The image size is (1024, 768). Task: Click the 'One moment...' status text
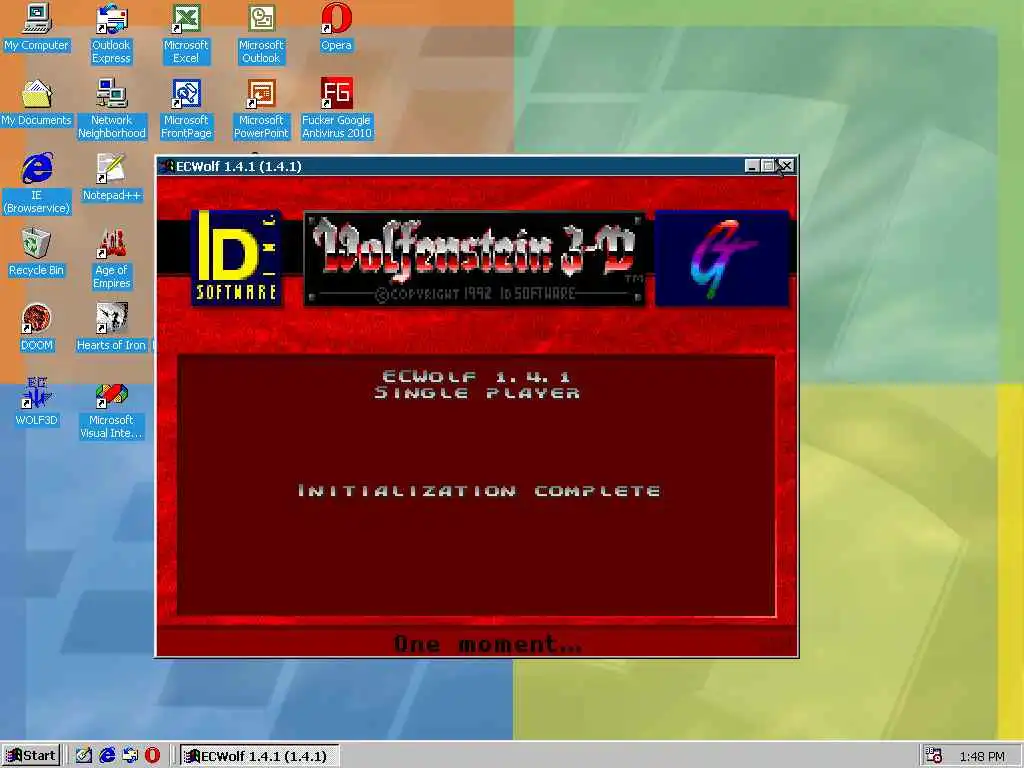tap(488, 644)
